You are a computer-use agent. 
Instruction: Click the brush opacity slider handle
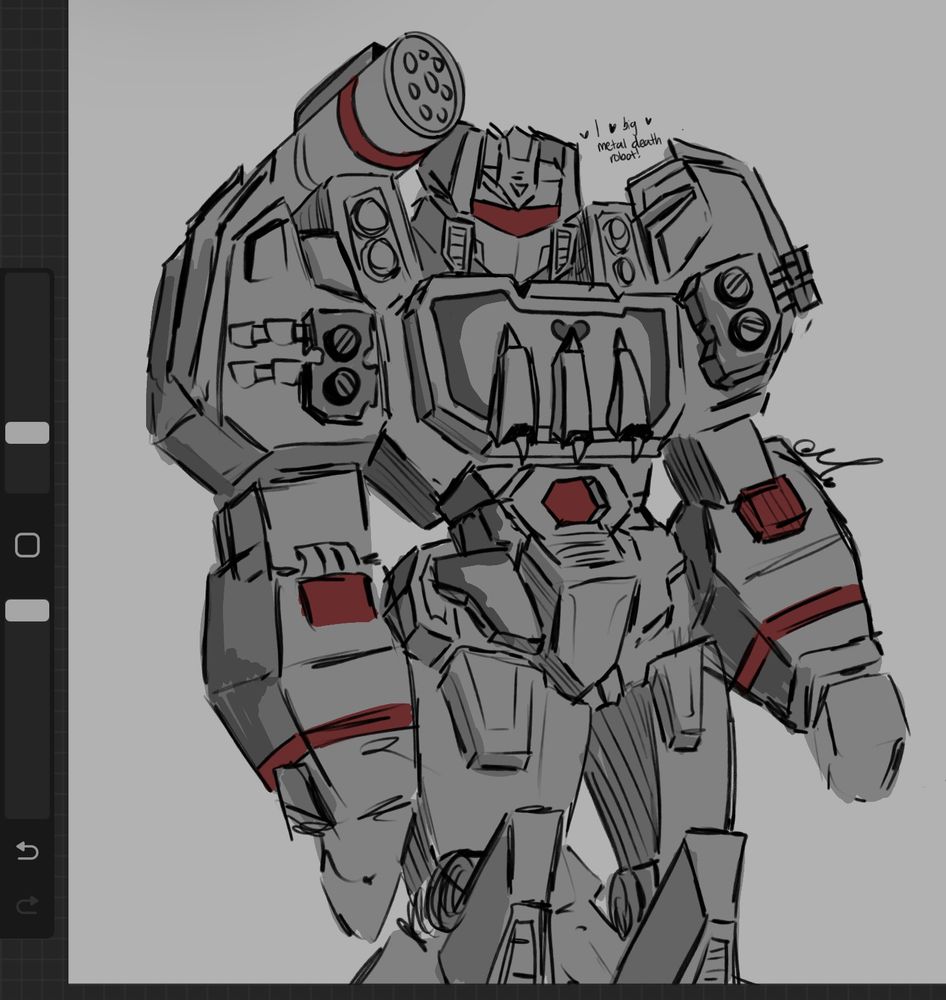tap(27, 610)
